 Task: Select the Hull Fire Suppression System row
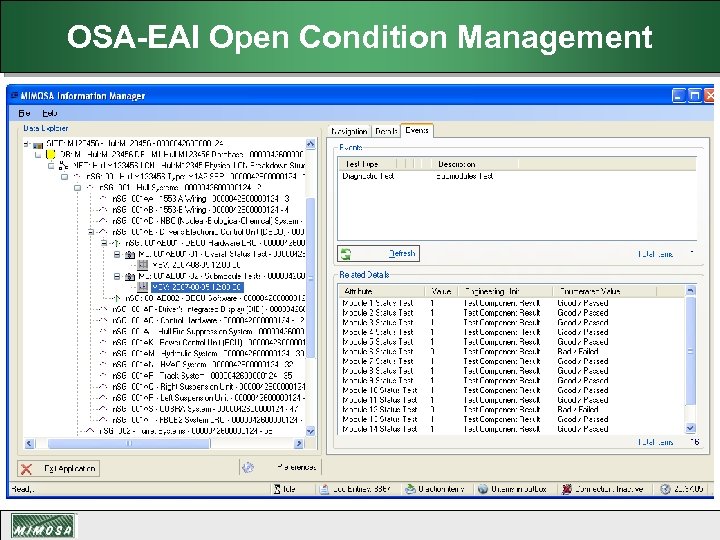pyautogui.click(x=208, y=332)
